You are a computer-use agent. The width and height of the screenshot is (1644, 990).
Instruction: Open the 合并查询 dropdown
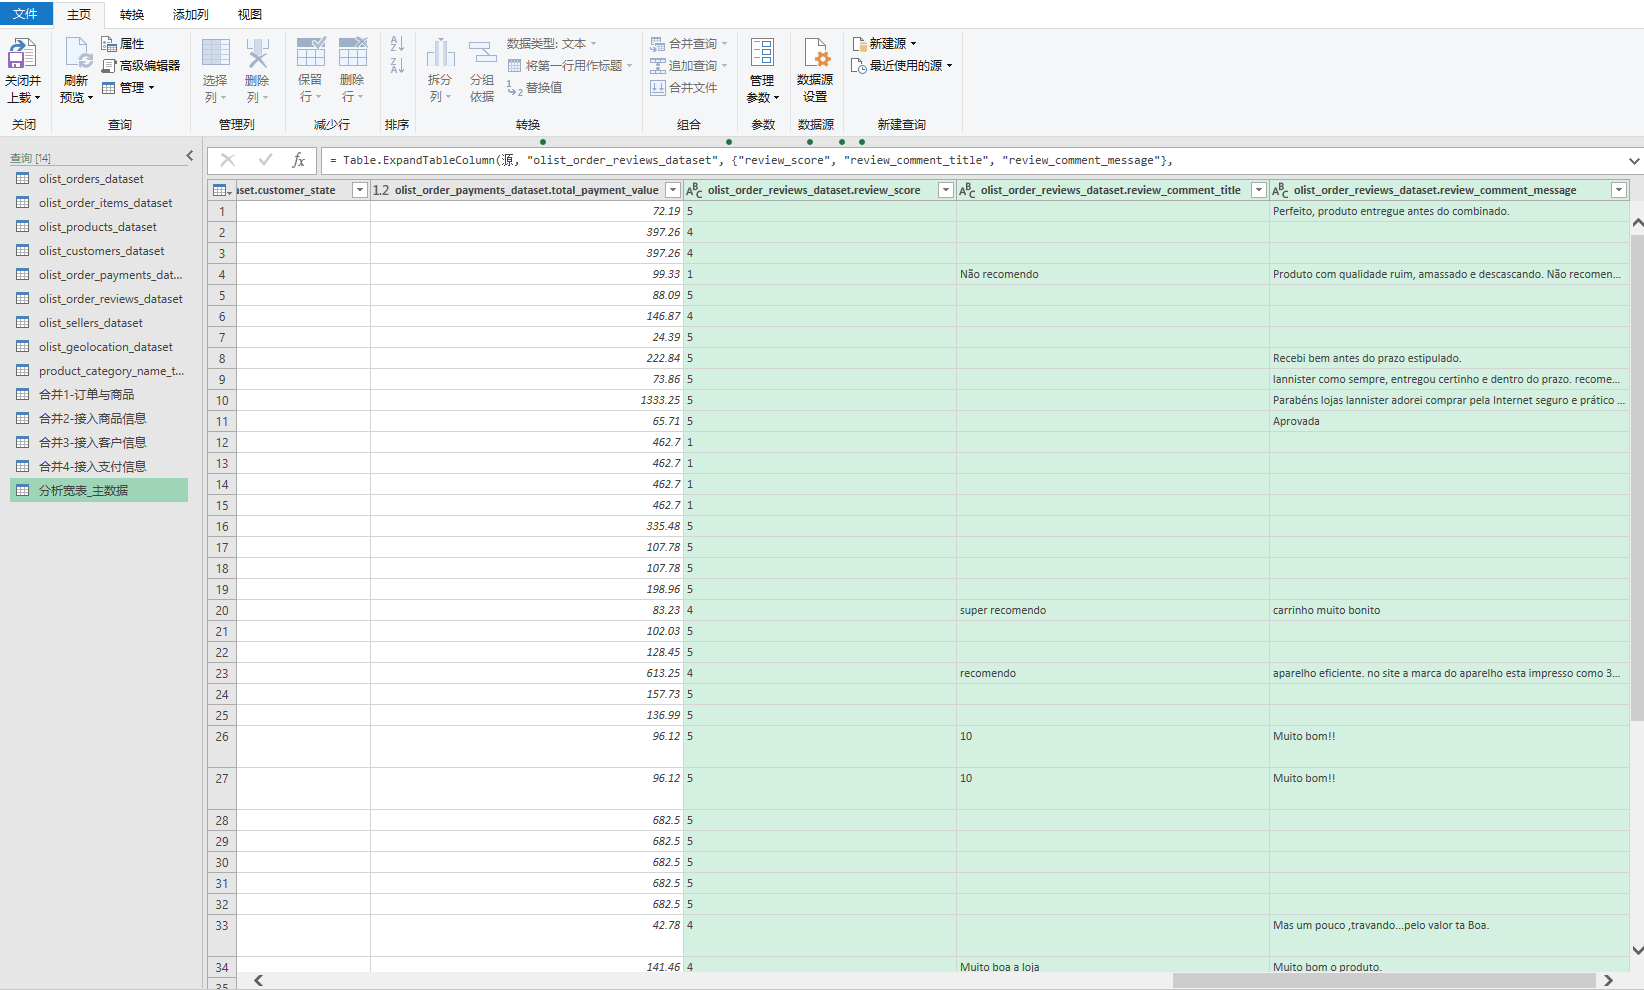tap(689, 44)
